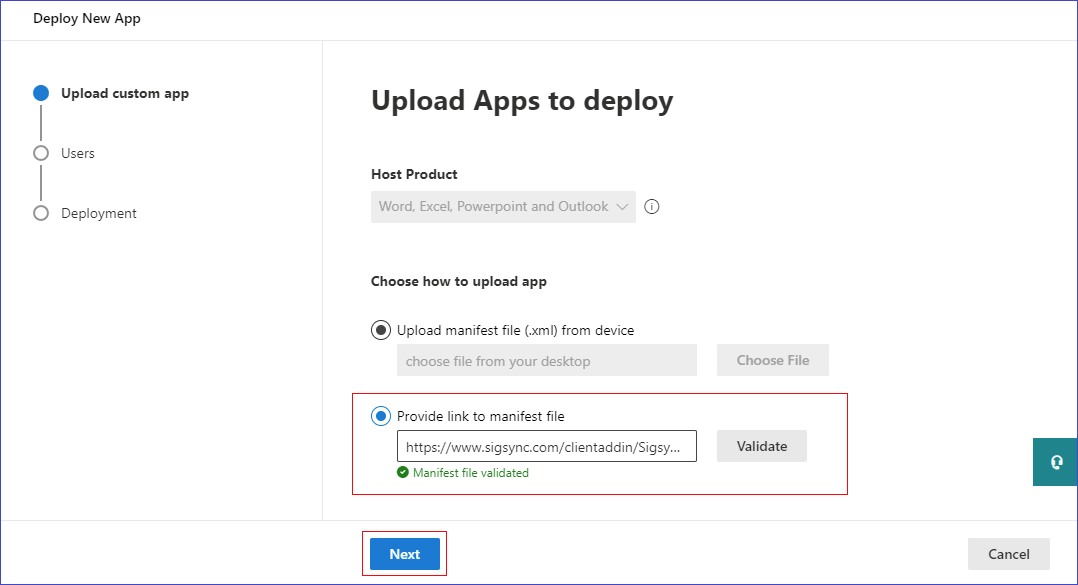Click the Validate button
This screenshot has height=585, width=1078.
[x=761, y=446]
